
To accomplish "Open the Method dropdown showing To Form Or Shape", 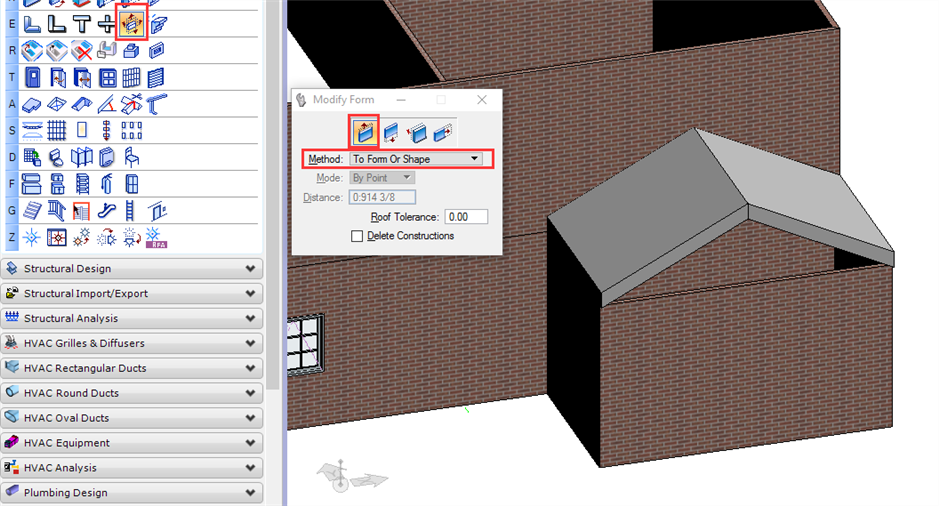I will coord(416,159).
